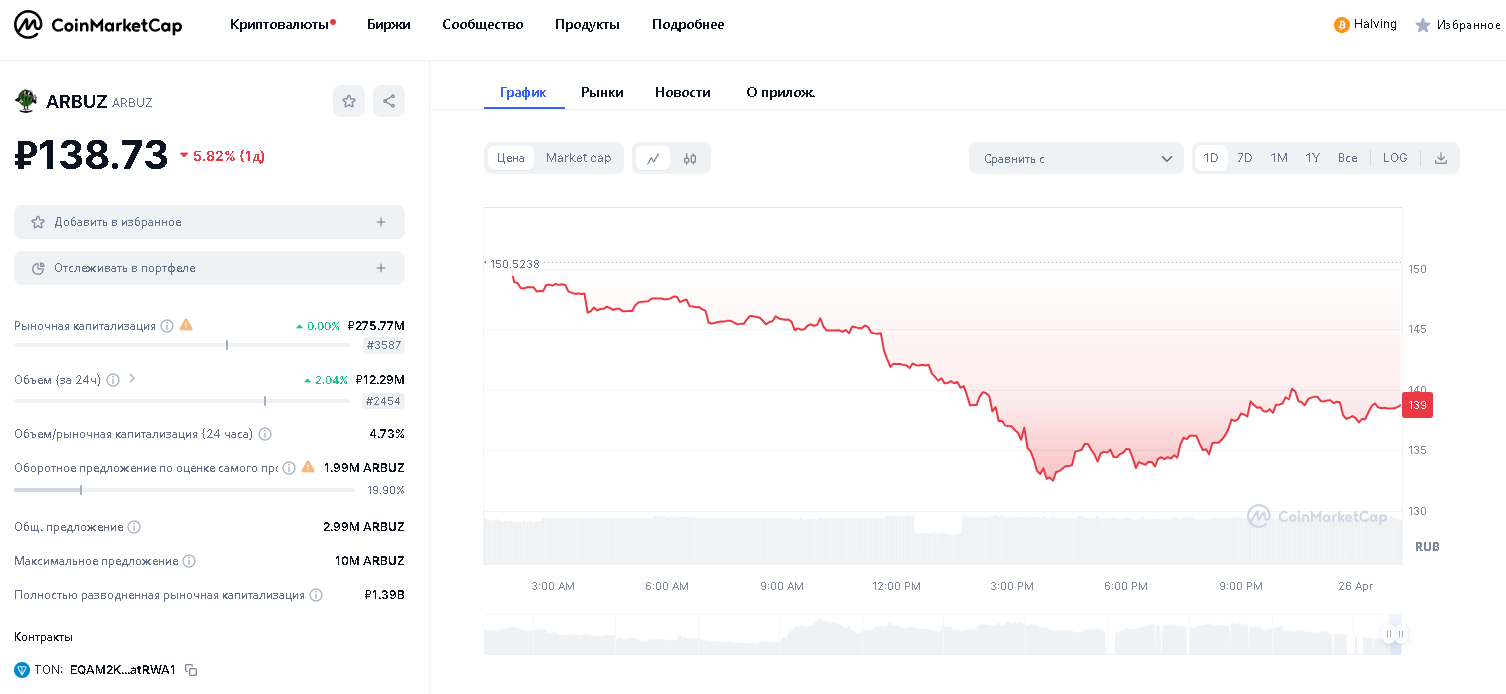Select the Цена chart mode
The width and height of the screenshot is (1506, 694).
tap(511, 158)
